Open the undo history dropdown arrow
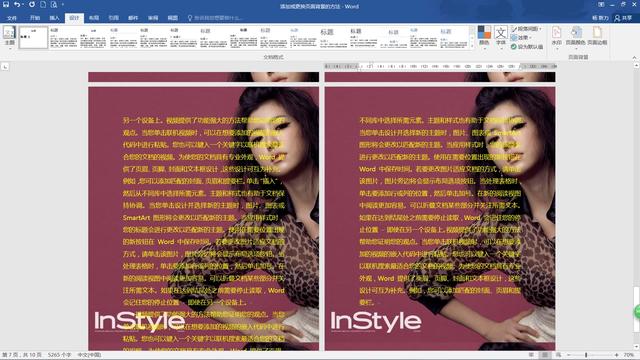This screenshot has width=640, height=360. pos(23,5)
